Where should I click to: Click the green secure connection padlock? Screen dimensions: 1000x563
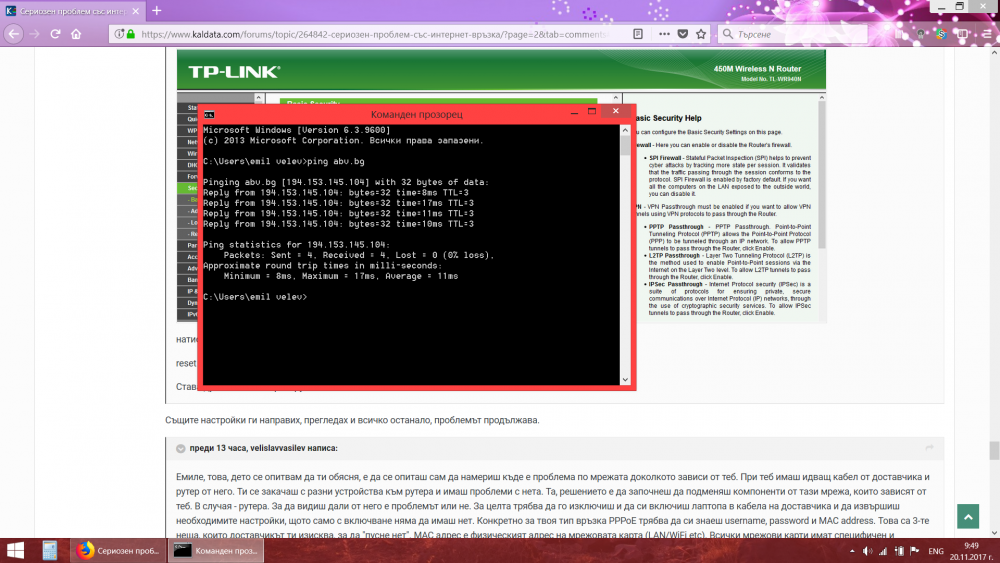point(131,34)
